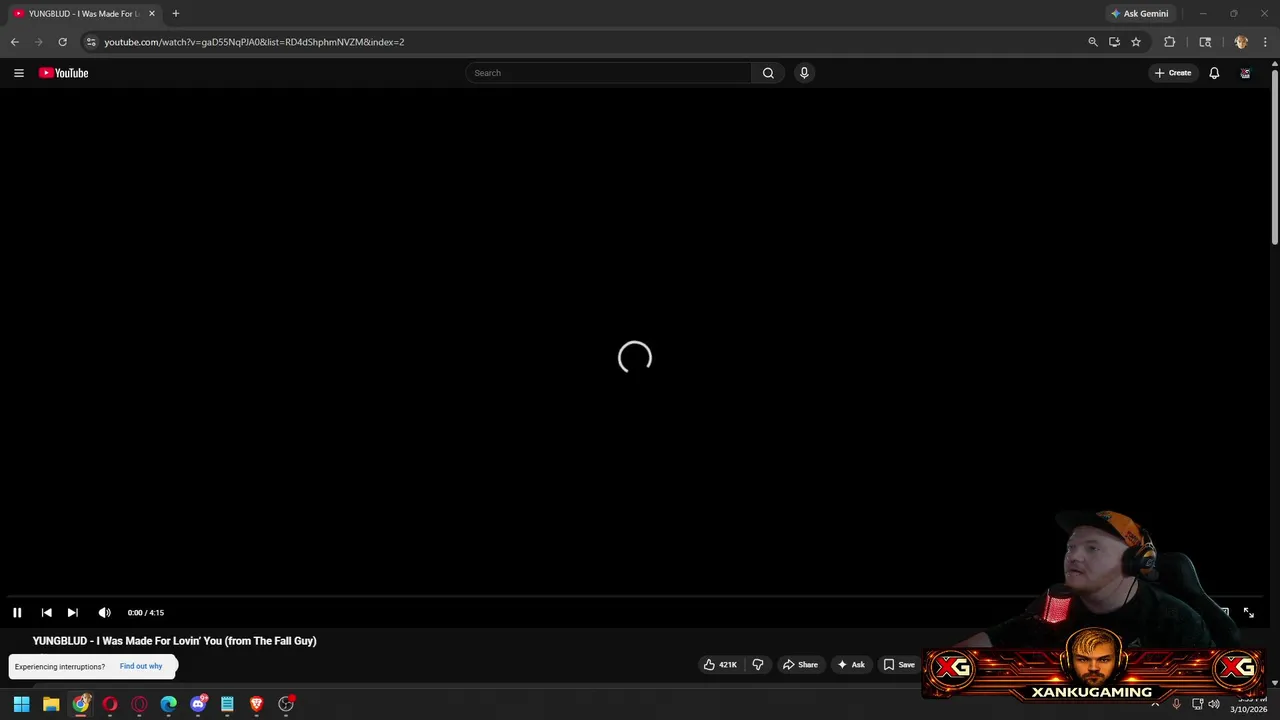
Task: Start search with your voice microphone
Action: (804, 73)
